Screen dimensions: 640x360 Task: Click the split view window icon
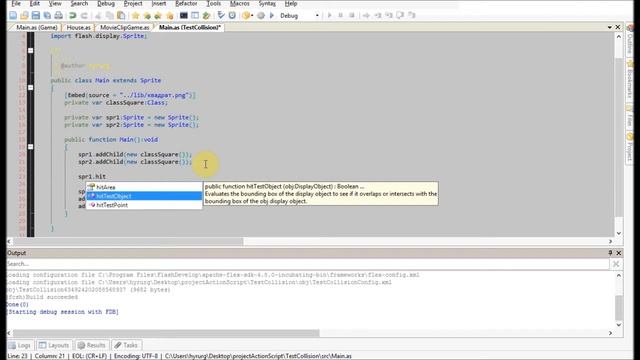195,16
